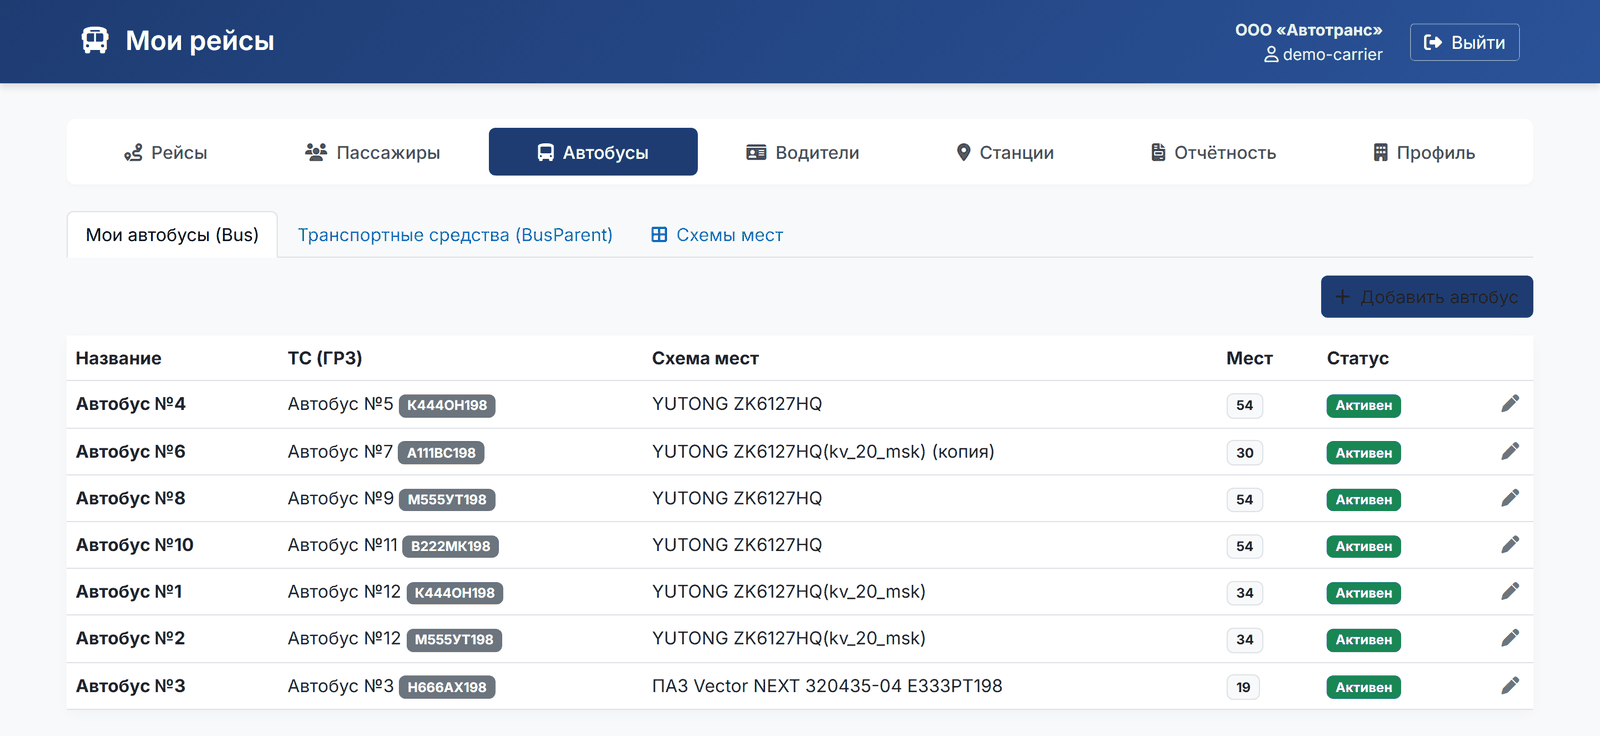Click the demo-carrier user label
This screenshot has height=736, width=1600.
(x=1323, y=55)
